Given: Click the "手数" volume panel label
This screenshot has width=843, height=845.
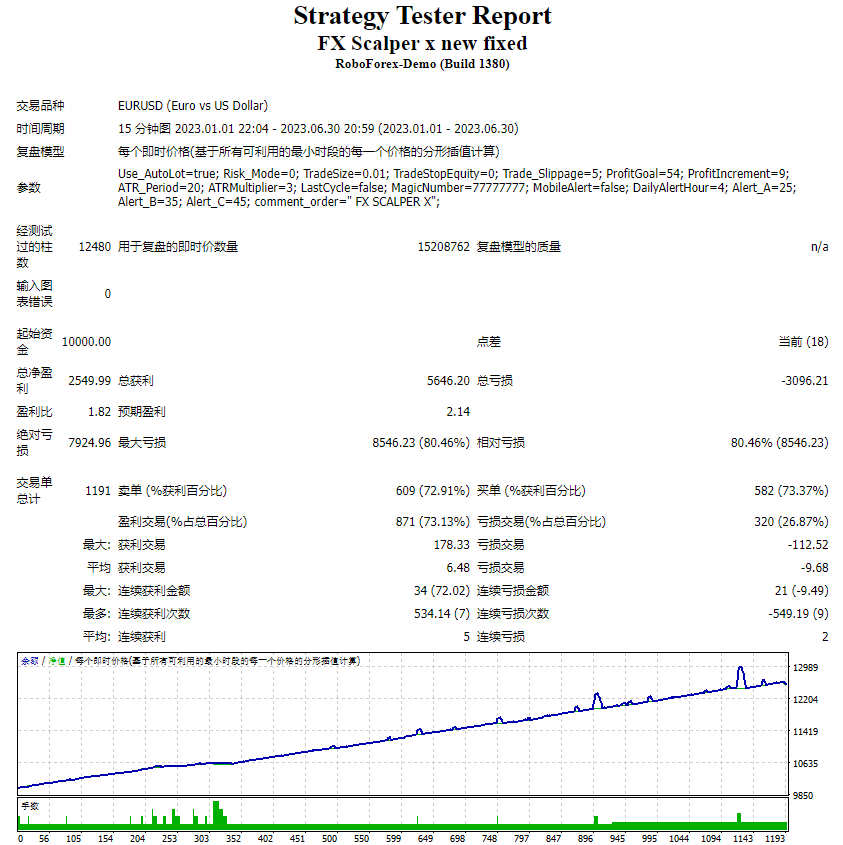Looking at the screenshot, I should coord(30,806).
